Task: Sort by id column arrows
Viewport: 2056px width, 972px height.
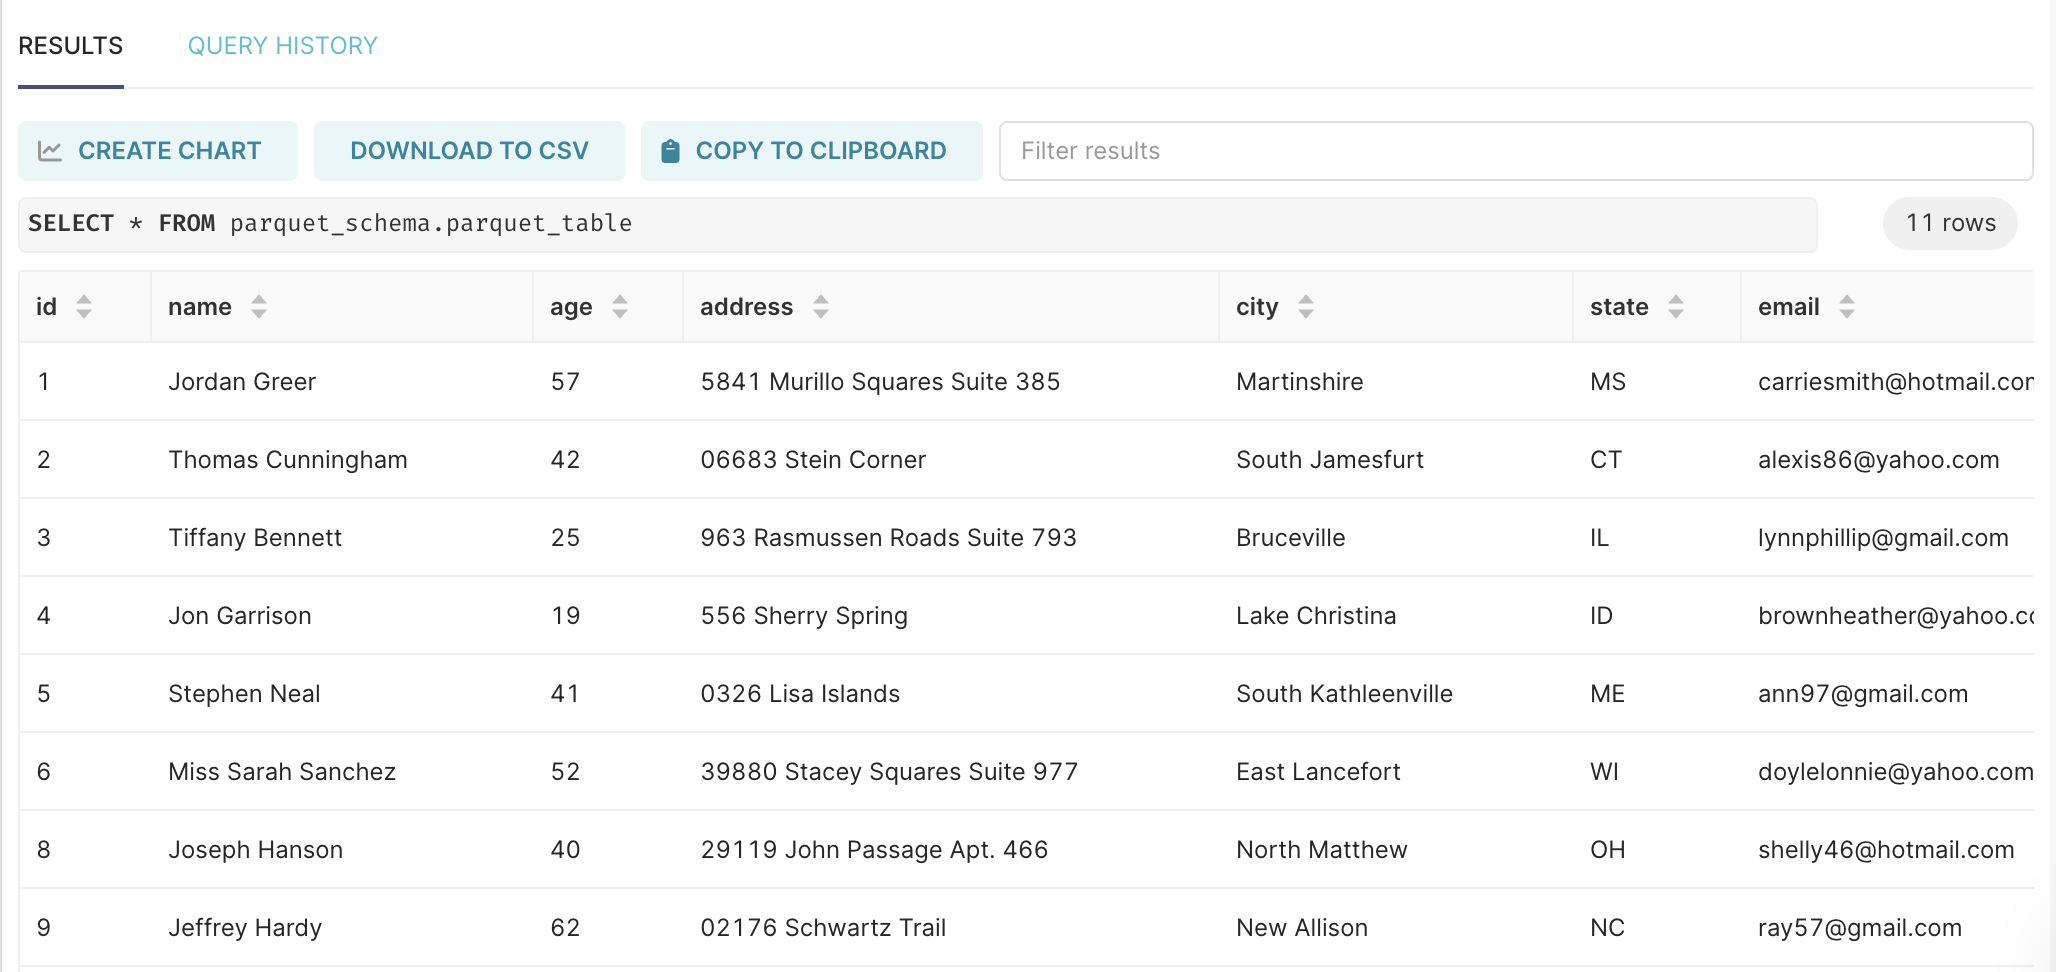Action: tap(84, 307)
